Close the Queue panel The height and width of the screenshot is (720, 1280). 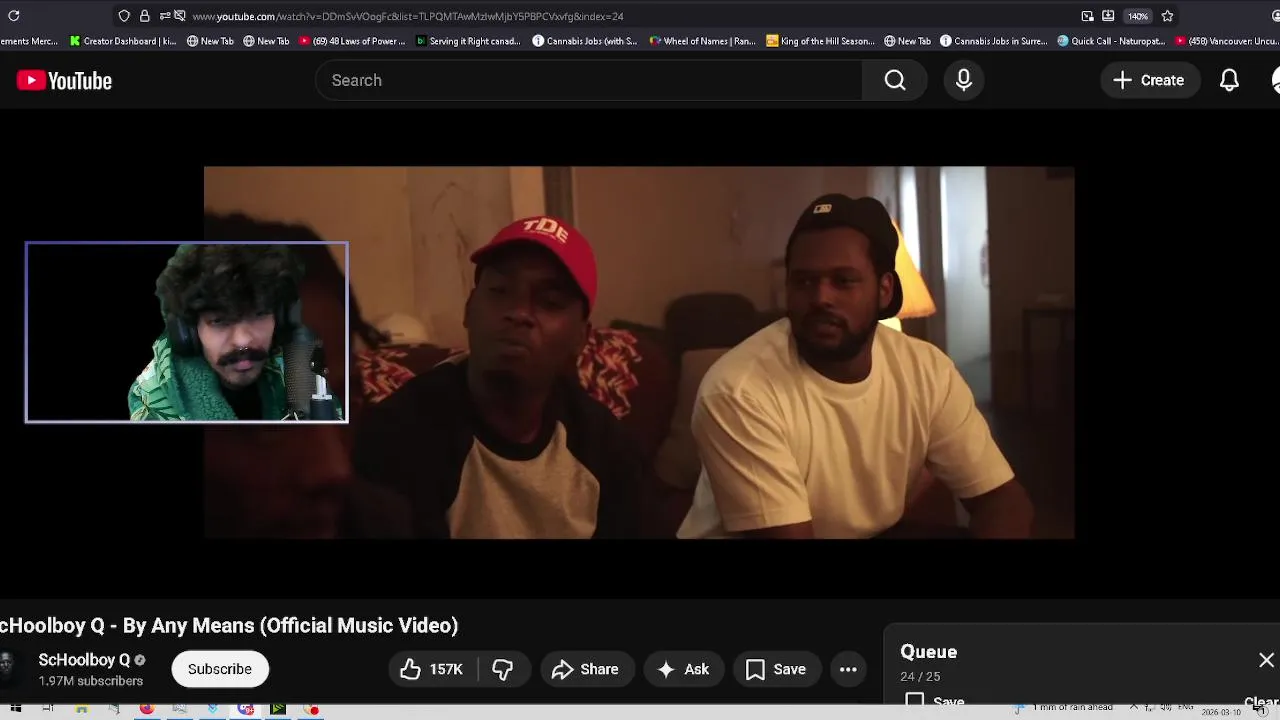[1266, 660]
